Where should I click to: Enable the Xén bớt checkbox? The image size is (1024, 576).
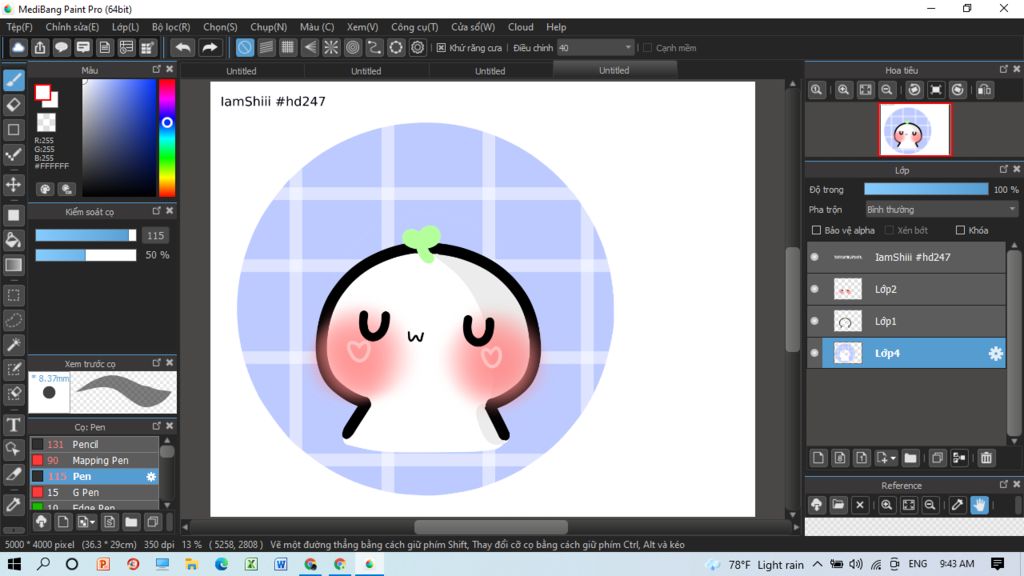[889, 230]
